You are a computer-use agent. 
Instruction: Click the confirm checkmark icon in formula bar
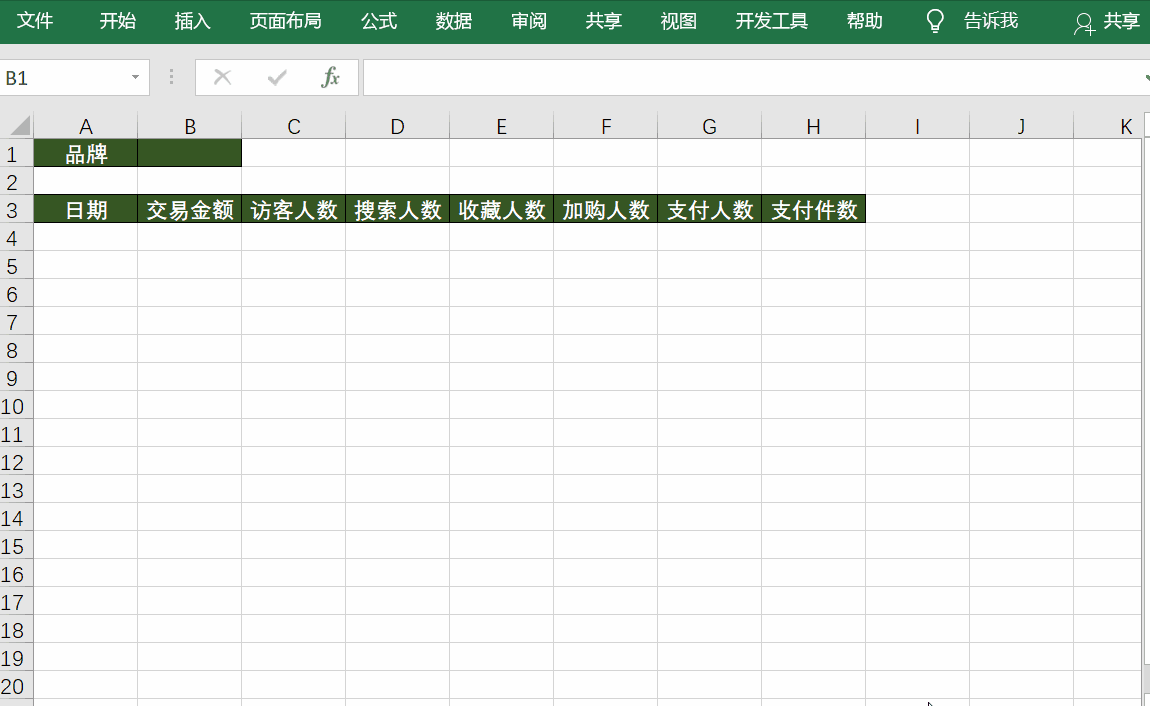[277, 77]
